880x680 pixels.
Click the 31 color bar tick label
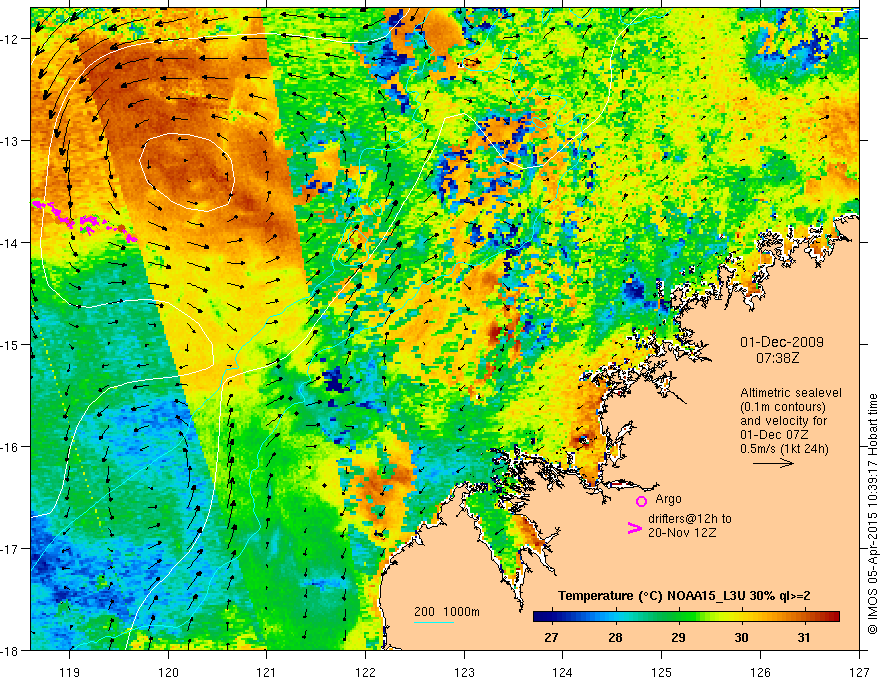(x=804, y=637)
